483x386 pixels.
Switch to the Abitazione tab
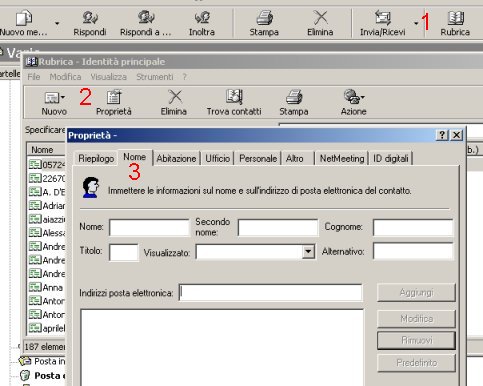(176, 158)
